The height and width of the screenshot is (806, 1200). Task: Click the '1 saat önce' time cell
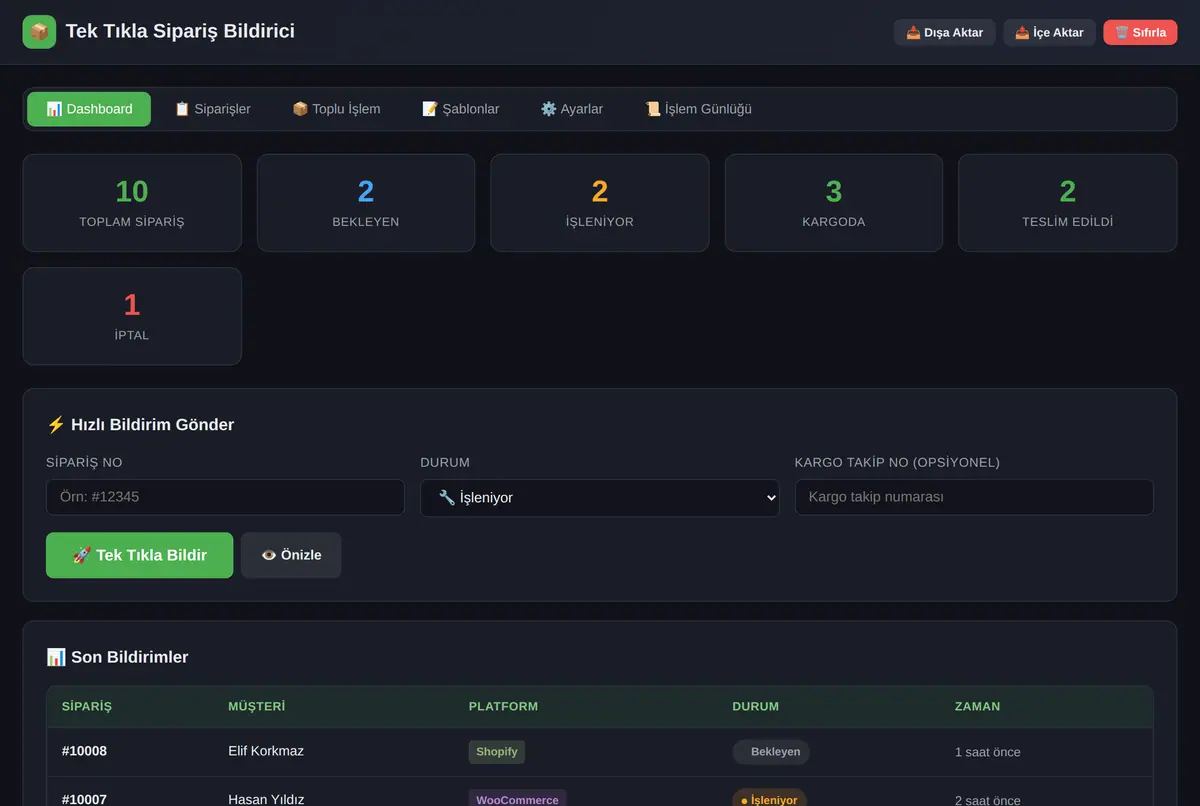coord(988,752)
